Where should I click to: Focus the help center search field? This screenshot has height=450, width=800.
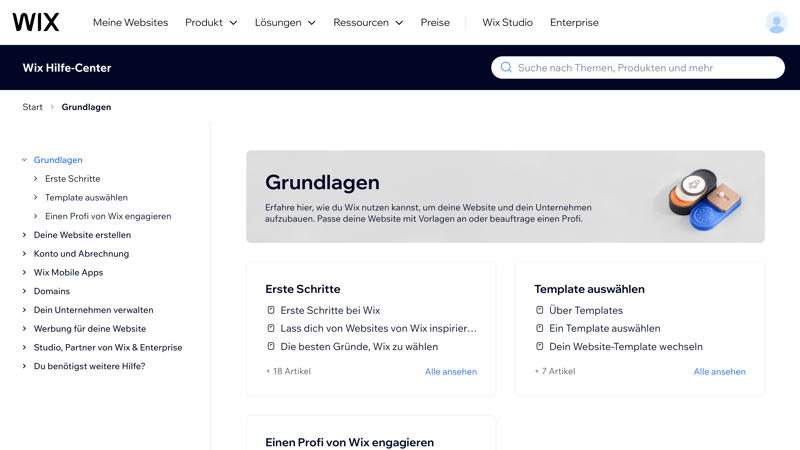pyautogui.click(x=645, y=68)
